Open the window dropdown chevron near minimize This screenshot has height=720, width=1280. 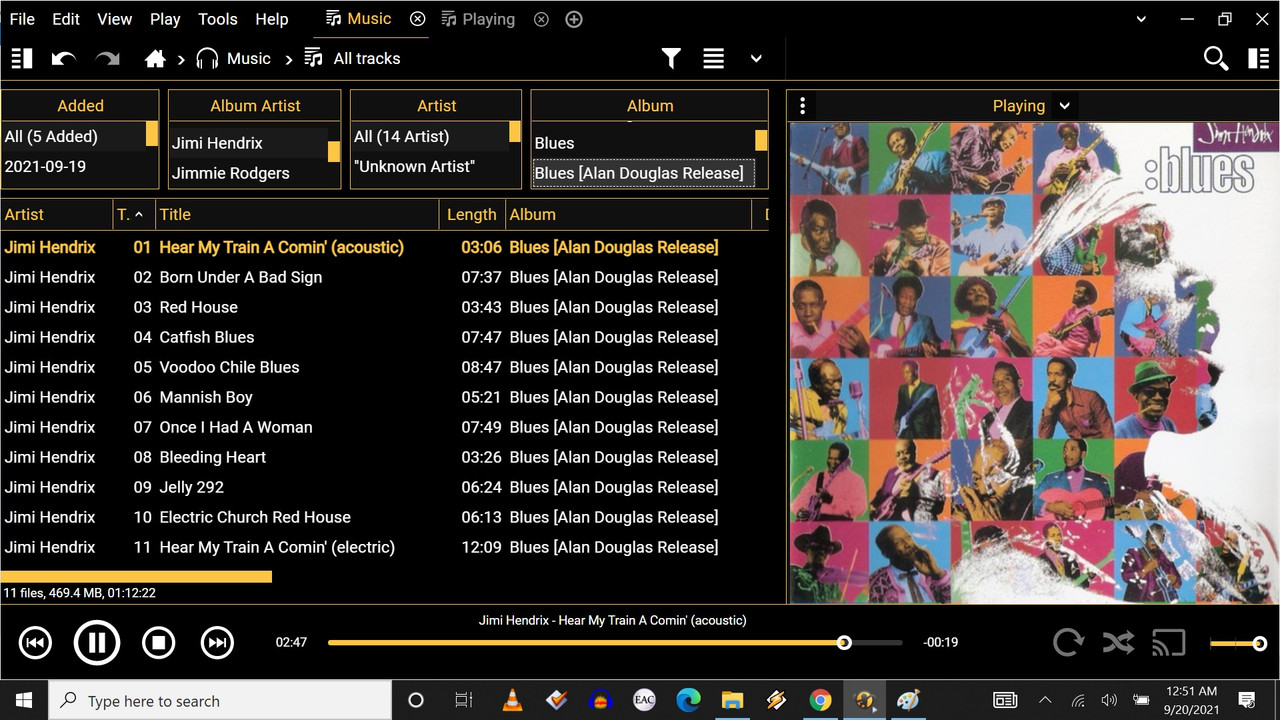coord(1142,19)
